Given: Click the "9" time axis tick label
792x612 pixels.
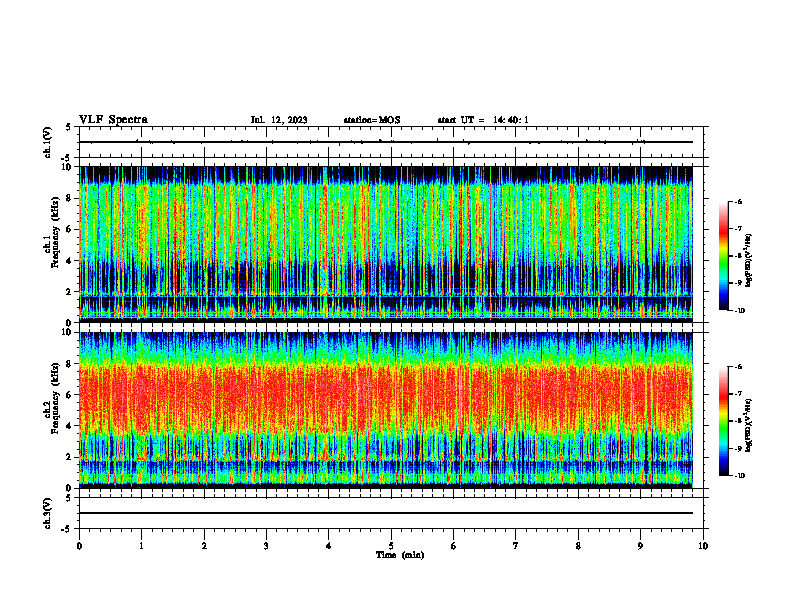Looking at the screenshot, I should click(x=640, y=546).
